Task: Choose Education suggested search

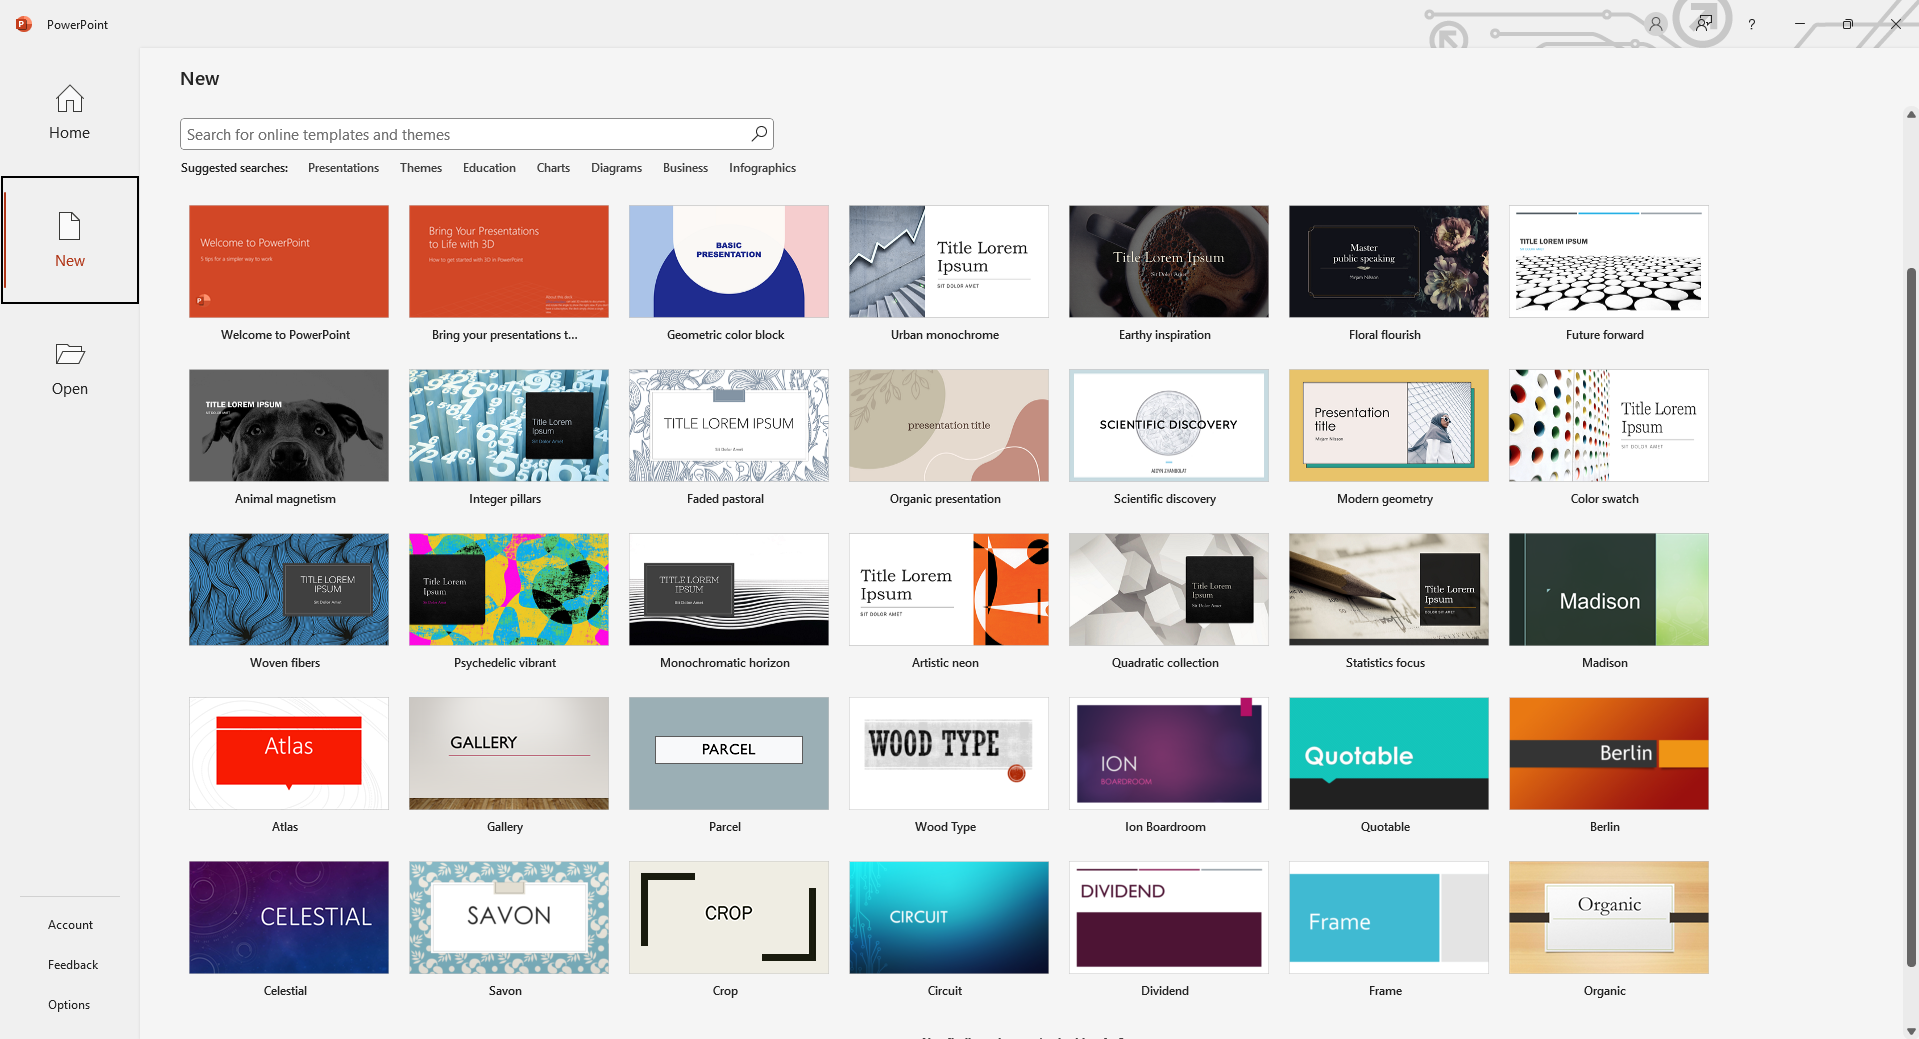Action: pyautogui.click(x=489, y=168)
